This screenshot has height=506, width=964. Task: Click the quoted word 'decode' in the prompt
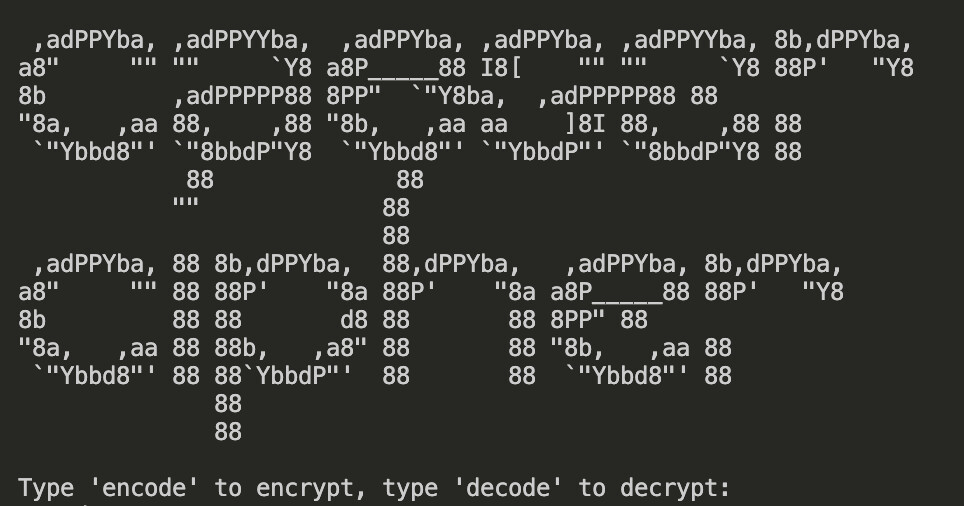coord(508,488)
